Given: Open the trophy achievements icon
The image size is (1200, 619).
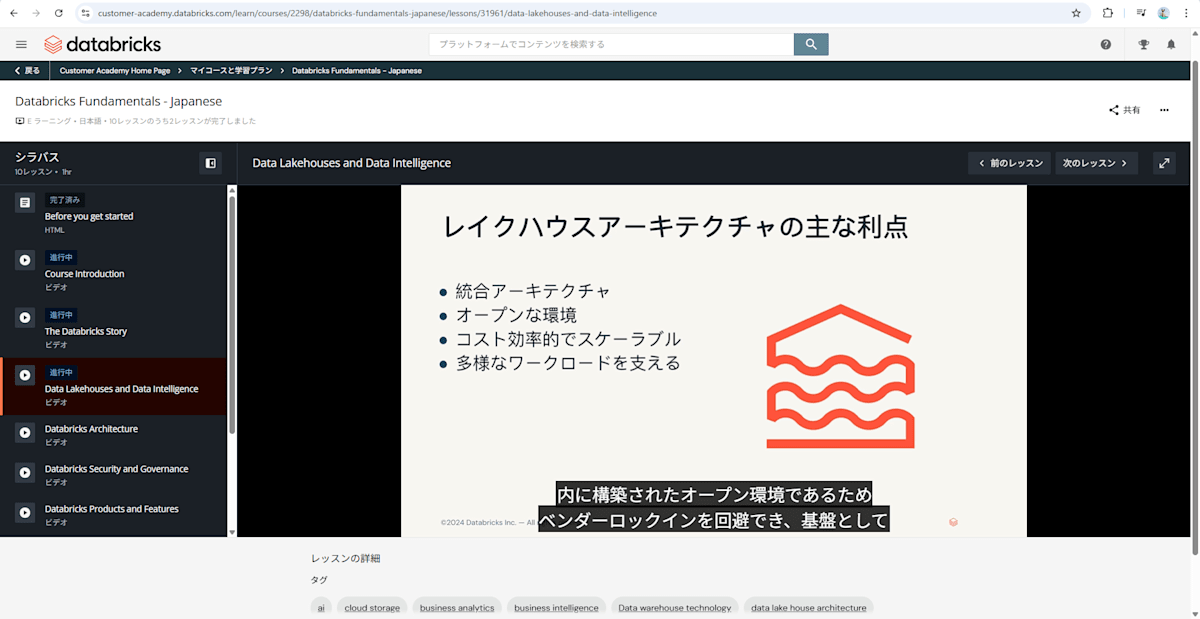Looking at the screenshot, I should pyautogui.click(x=1144, y=44).
